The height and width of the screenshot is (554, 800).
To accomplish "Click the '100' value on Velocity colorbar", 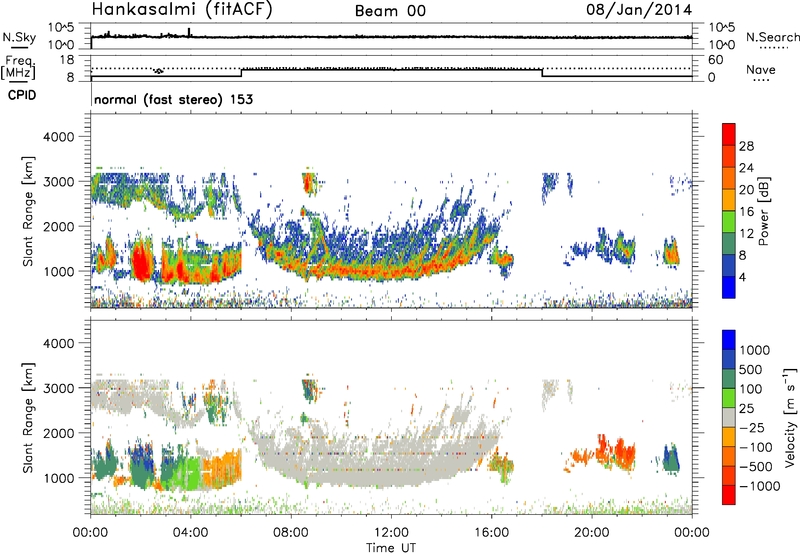I will [x=751, y=389].
